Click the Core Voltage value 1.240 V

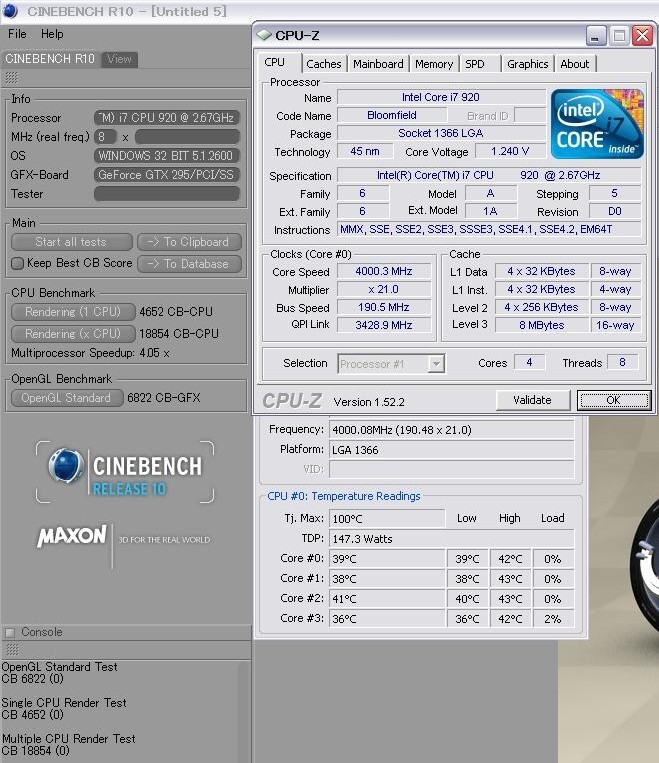pyautogui.click(x=510, y=151)
